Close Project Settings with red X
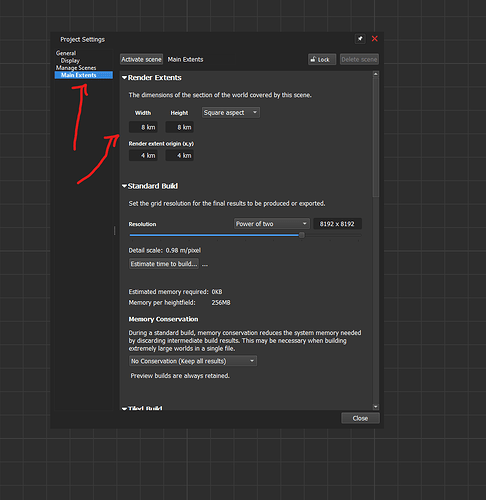The width and height of the screenshot is (486, 500). click(375, 39)
